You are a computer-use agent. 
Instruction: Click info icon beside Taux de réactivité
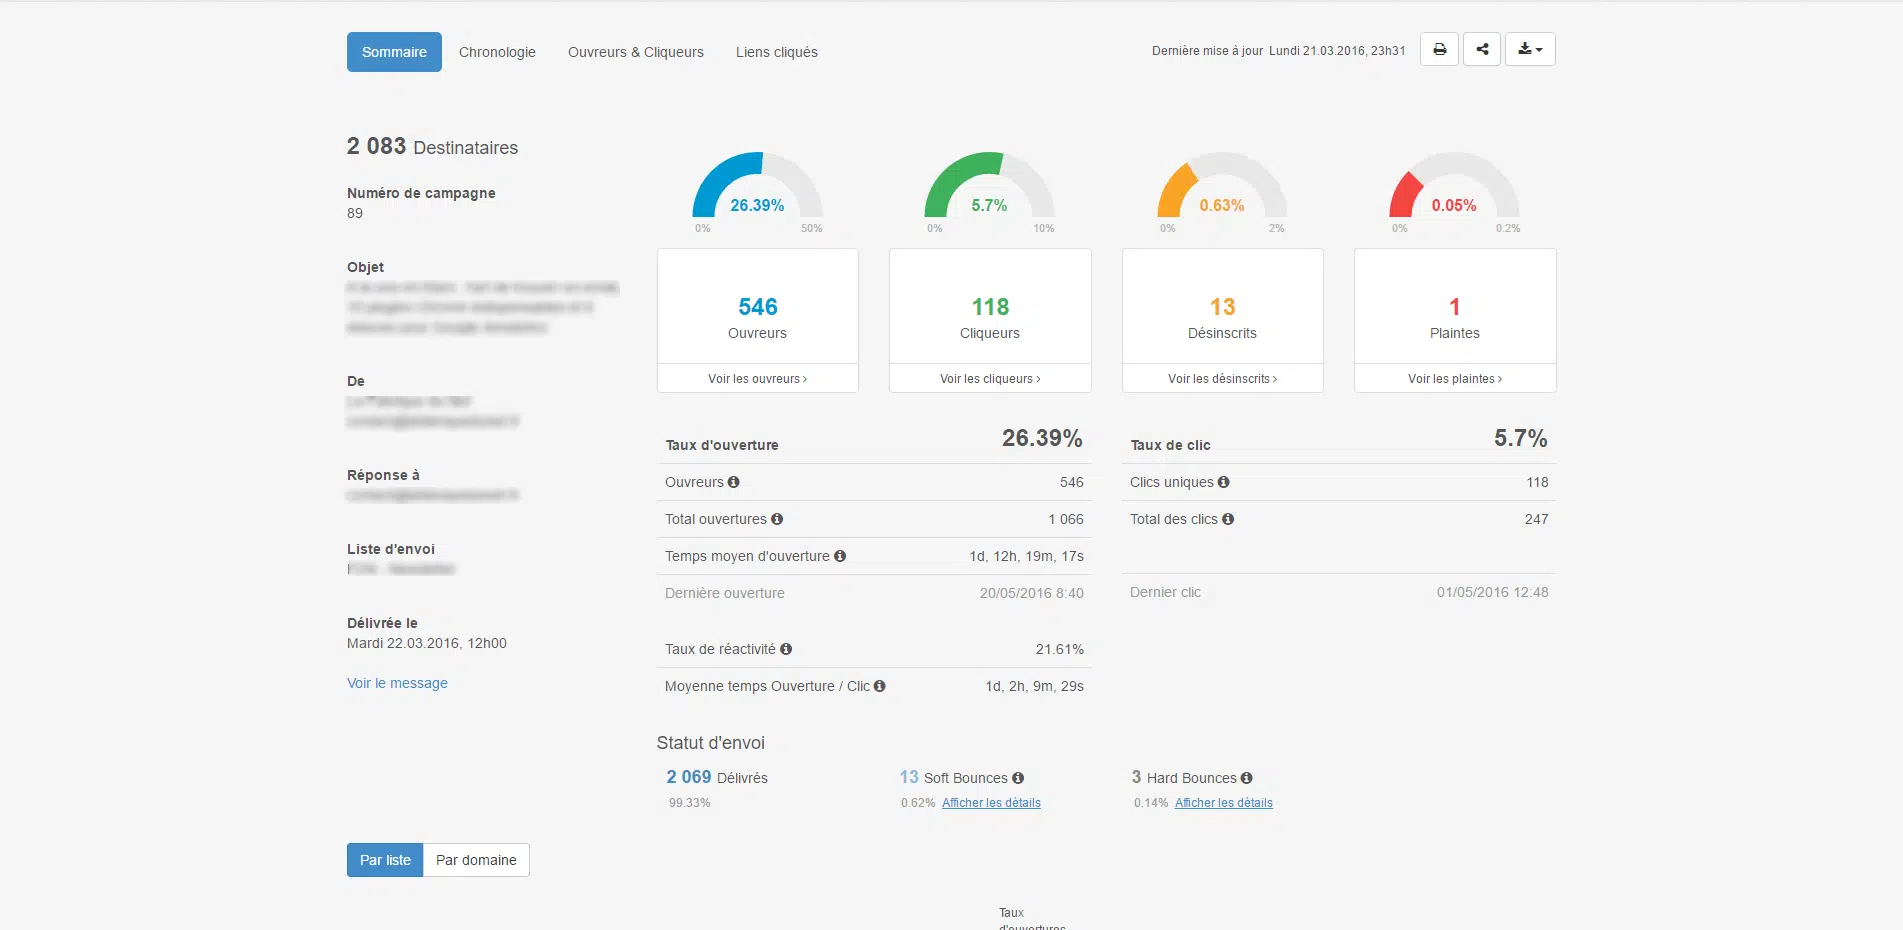786,649
